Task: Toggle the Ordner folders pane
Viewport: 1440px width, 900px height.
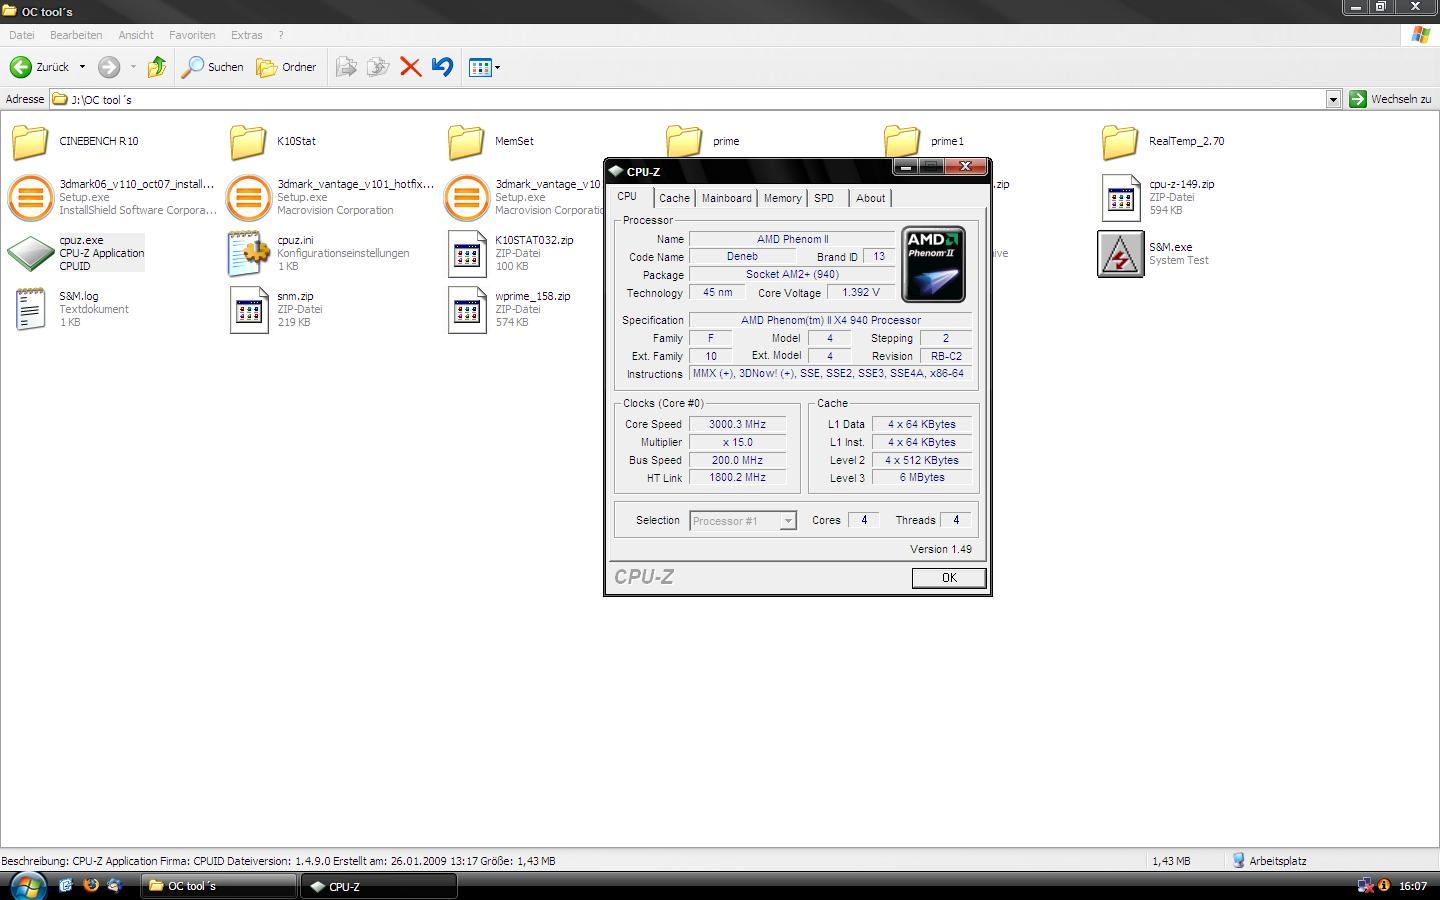Action: pyautogui.click(x=286, y=67)
